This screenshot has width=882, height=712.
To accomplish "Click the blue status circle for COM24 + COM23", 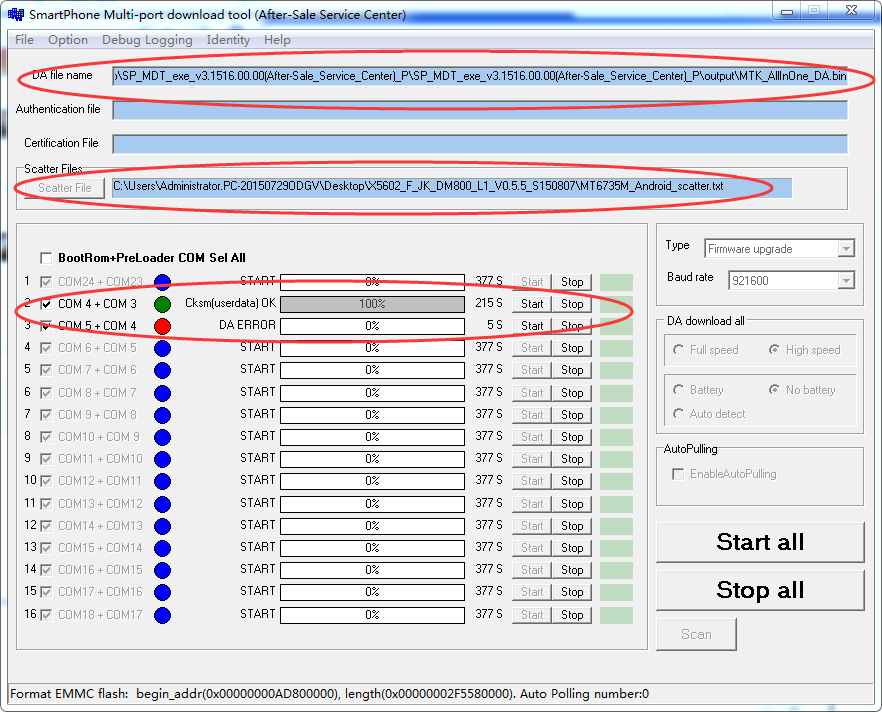I will (162, 282).
